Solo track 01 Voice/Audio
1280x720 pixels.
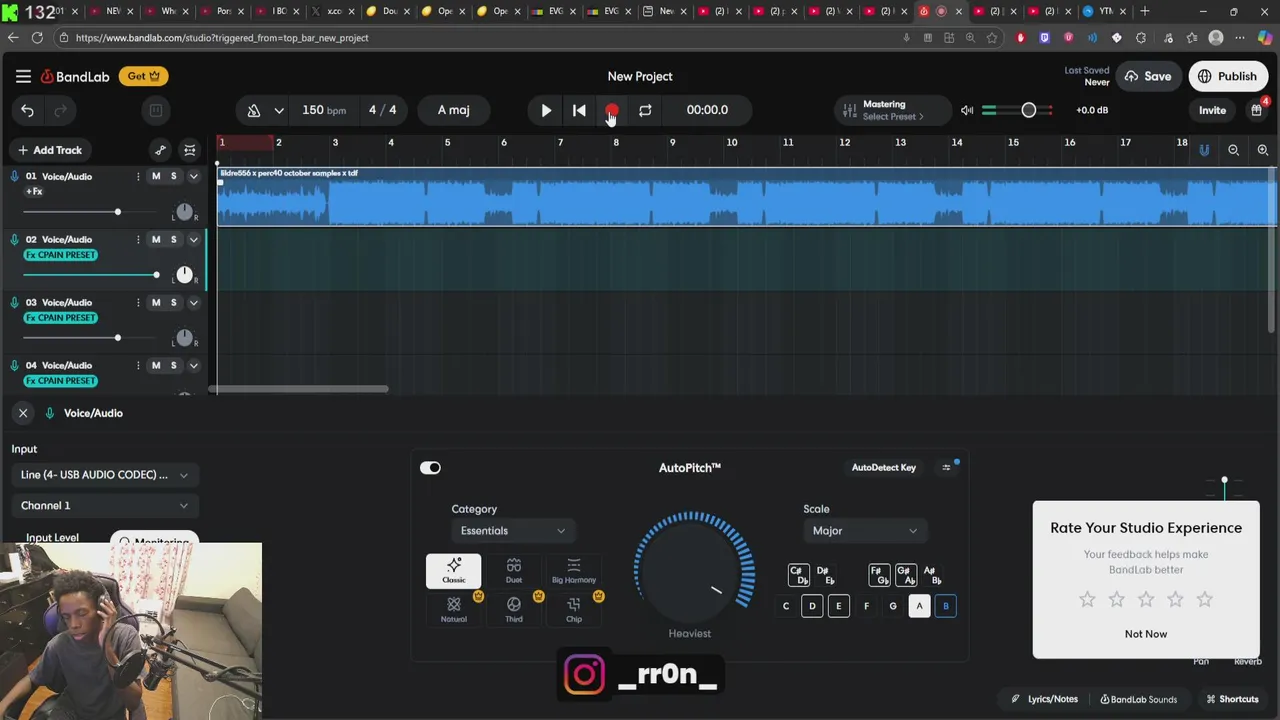click(173, 176)
